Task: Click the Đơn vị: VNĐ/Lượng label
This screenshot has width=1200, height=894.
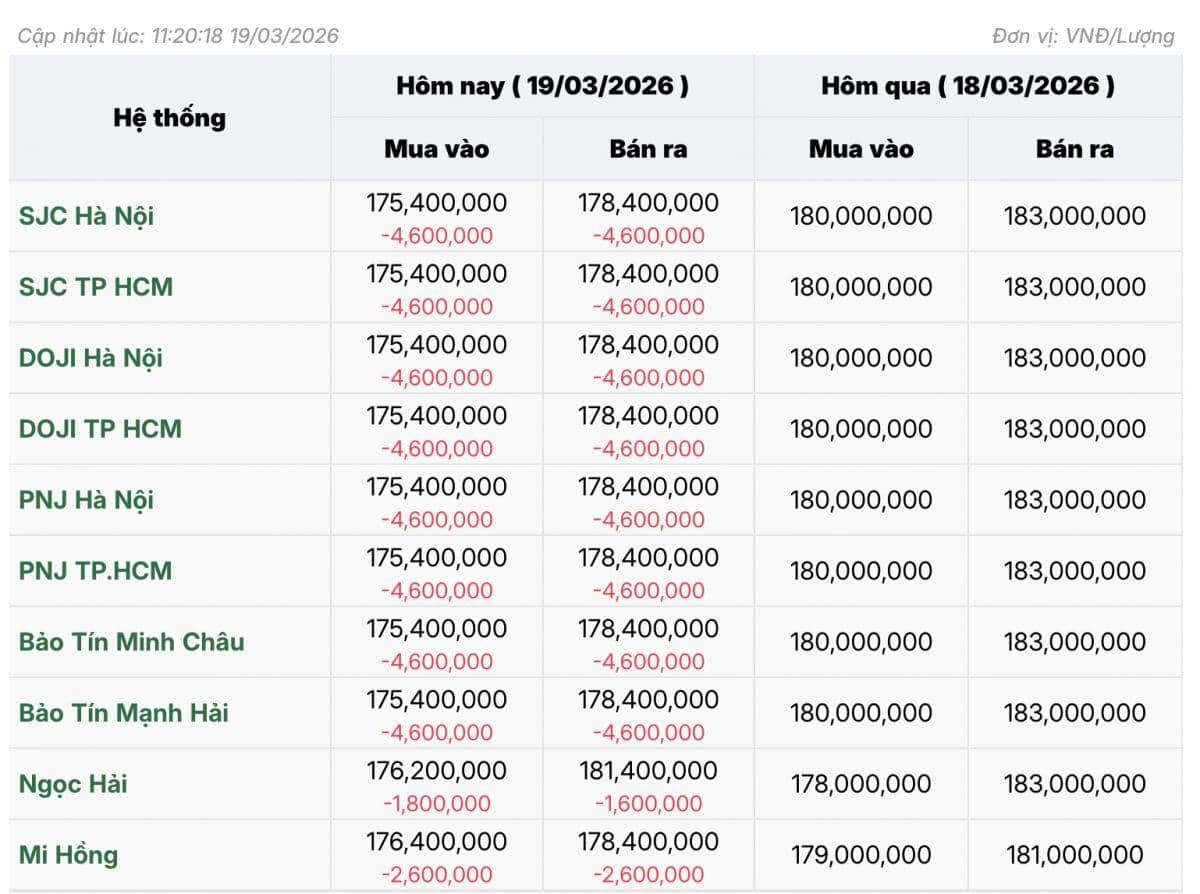Action: (x=1083, y=36)
